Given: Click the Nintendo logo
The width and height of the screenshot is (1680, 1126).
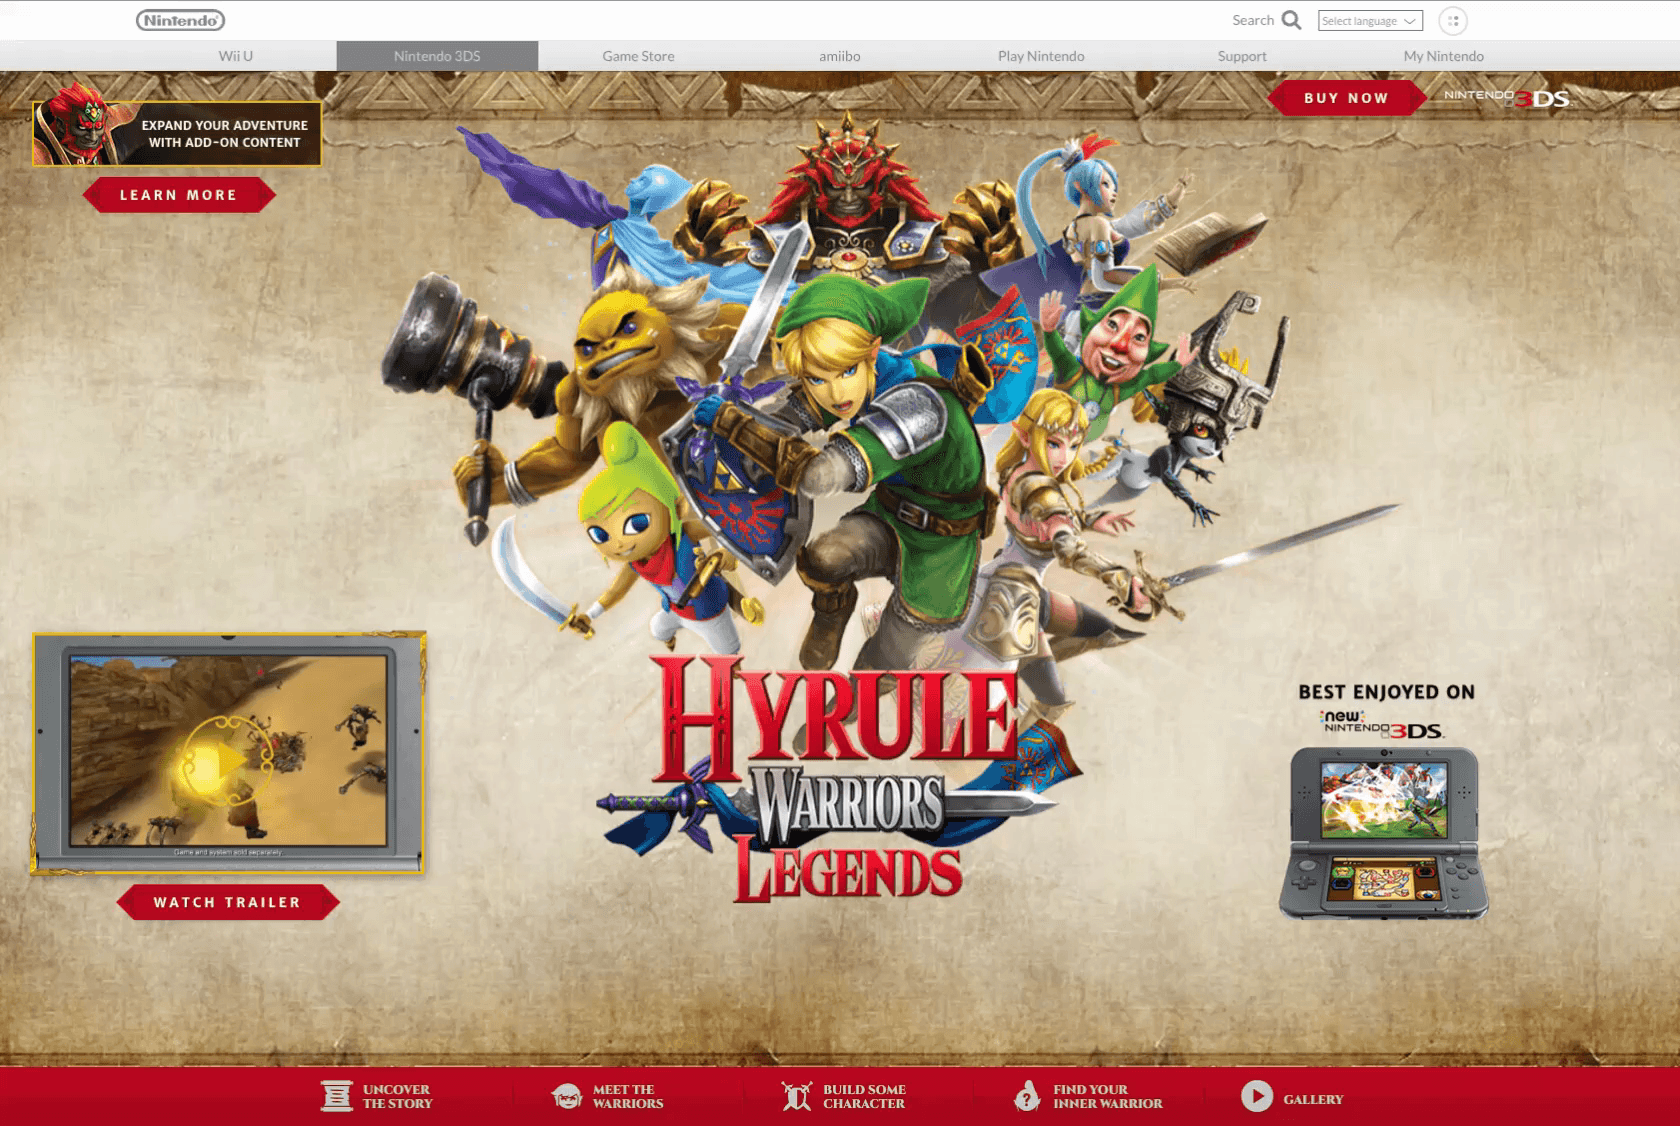Looking at the screenshot, I should coord(180,20).
